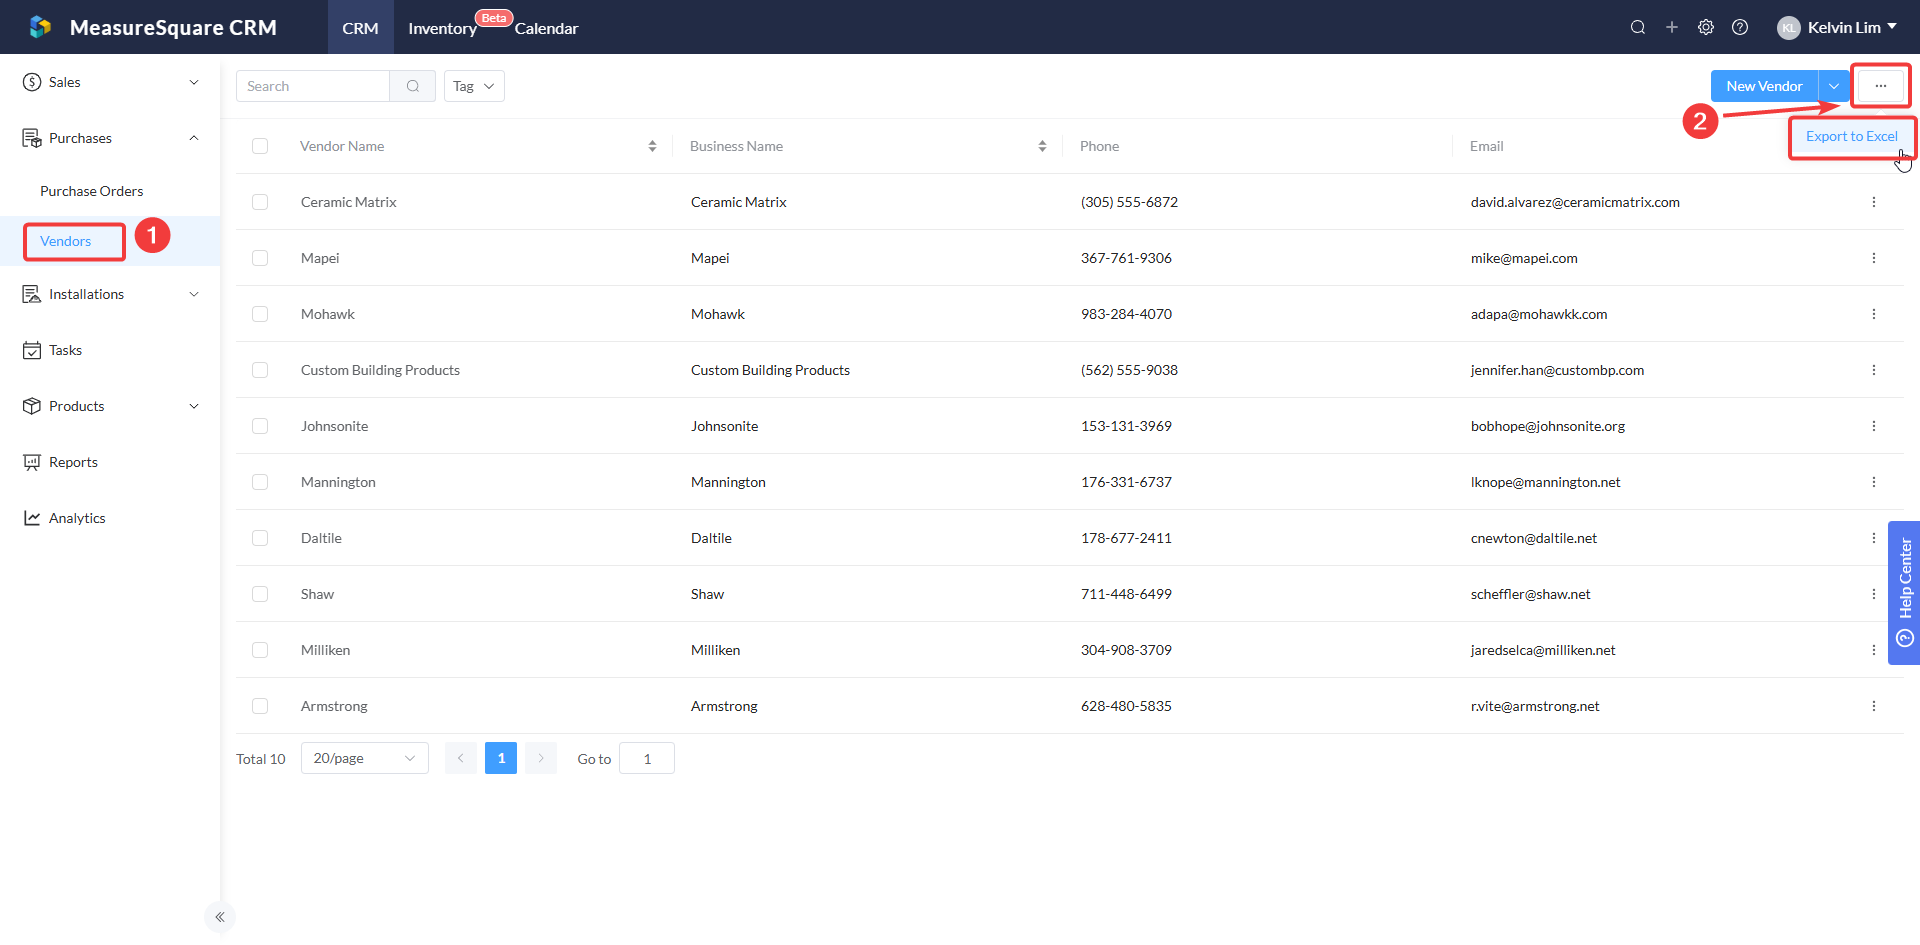Select the Mohawk row checkbox
This screenshot has width=1920, height=945.
(x=260, y=314)
